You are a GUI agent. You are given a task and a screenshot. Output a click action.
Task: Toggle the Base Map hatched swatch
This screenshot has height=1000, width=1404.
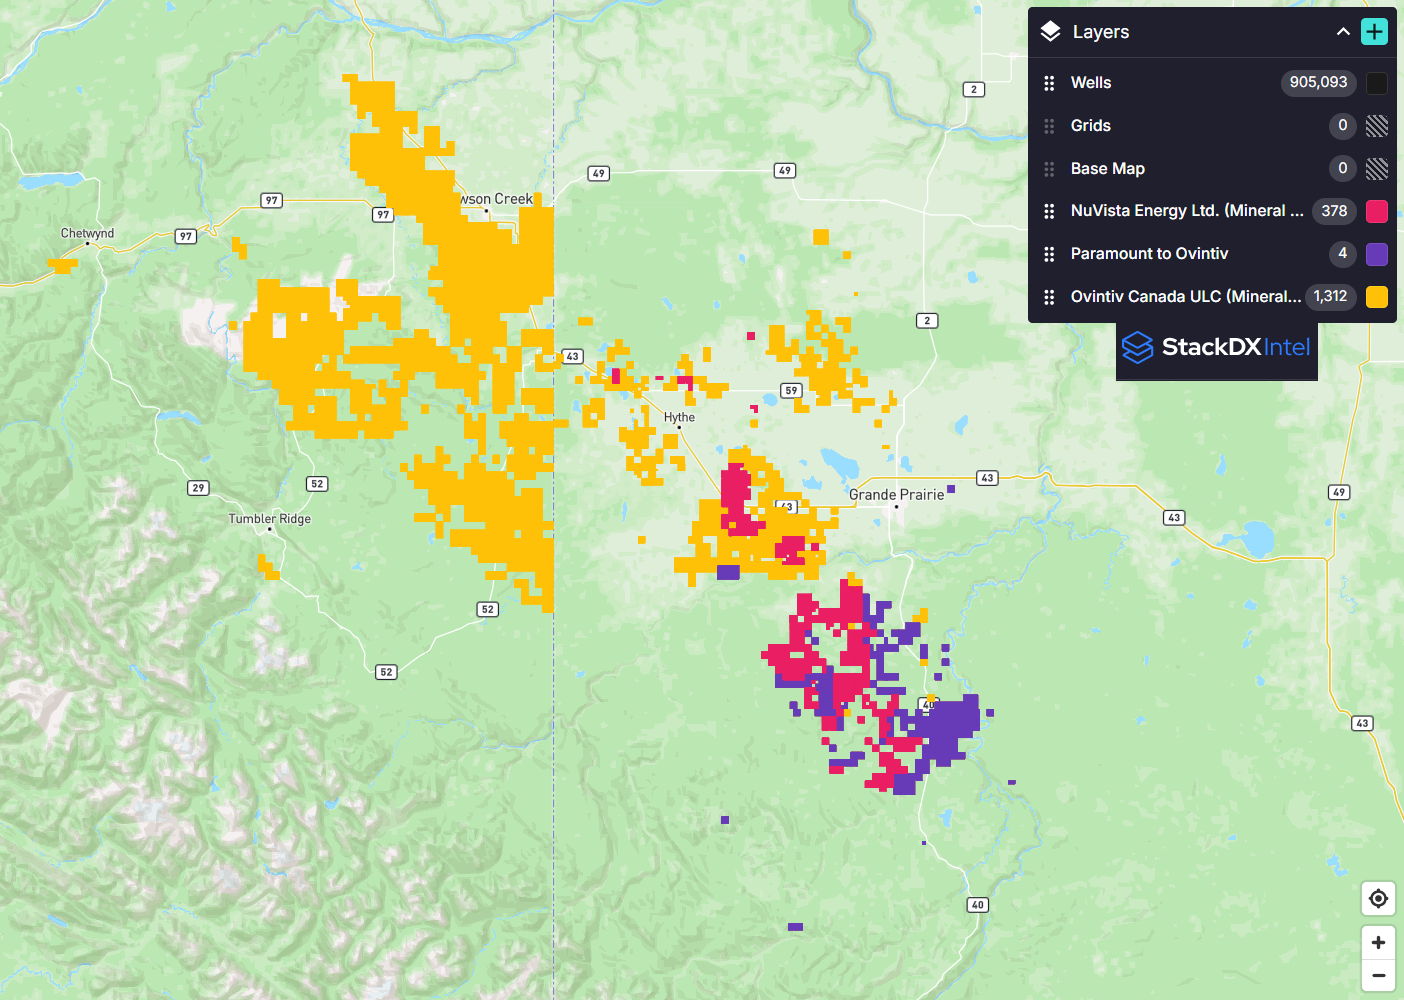[x=1377, y=169]
